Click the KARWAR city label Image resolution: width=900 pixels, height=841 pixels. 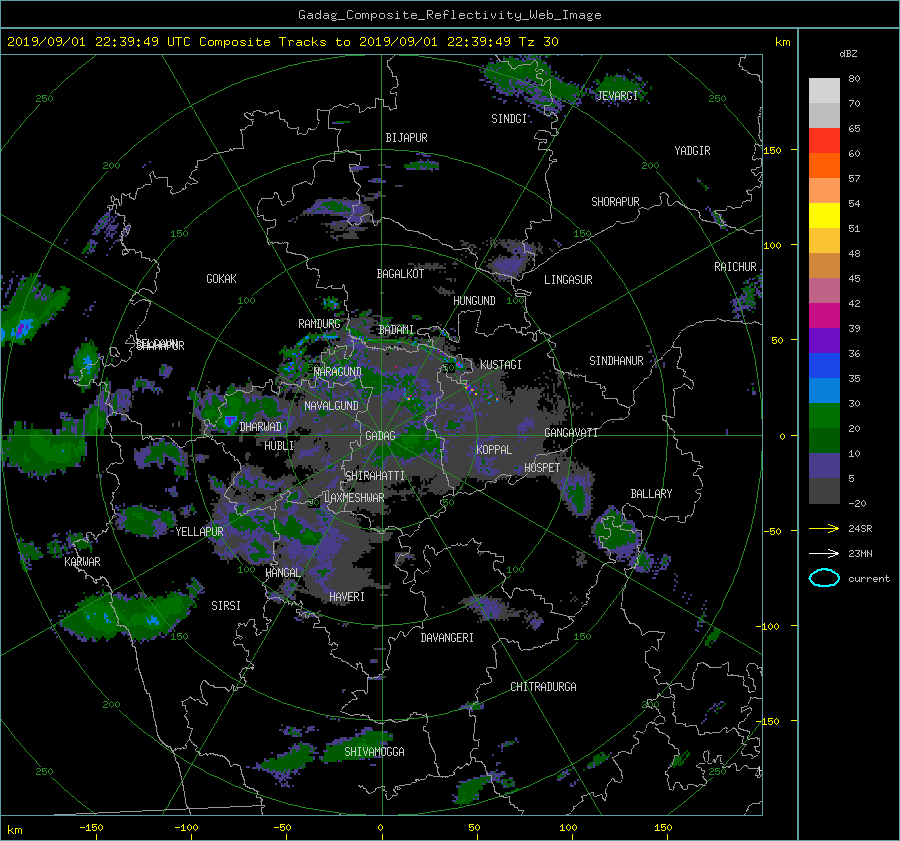[x=83, y=562]
